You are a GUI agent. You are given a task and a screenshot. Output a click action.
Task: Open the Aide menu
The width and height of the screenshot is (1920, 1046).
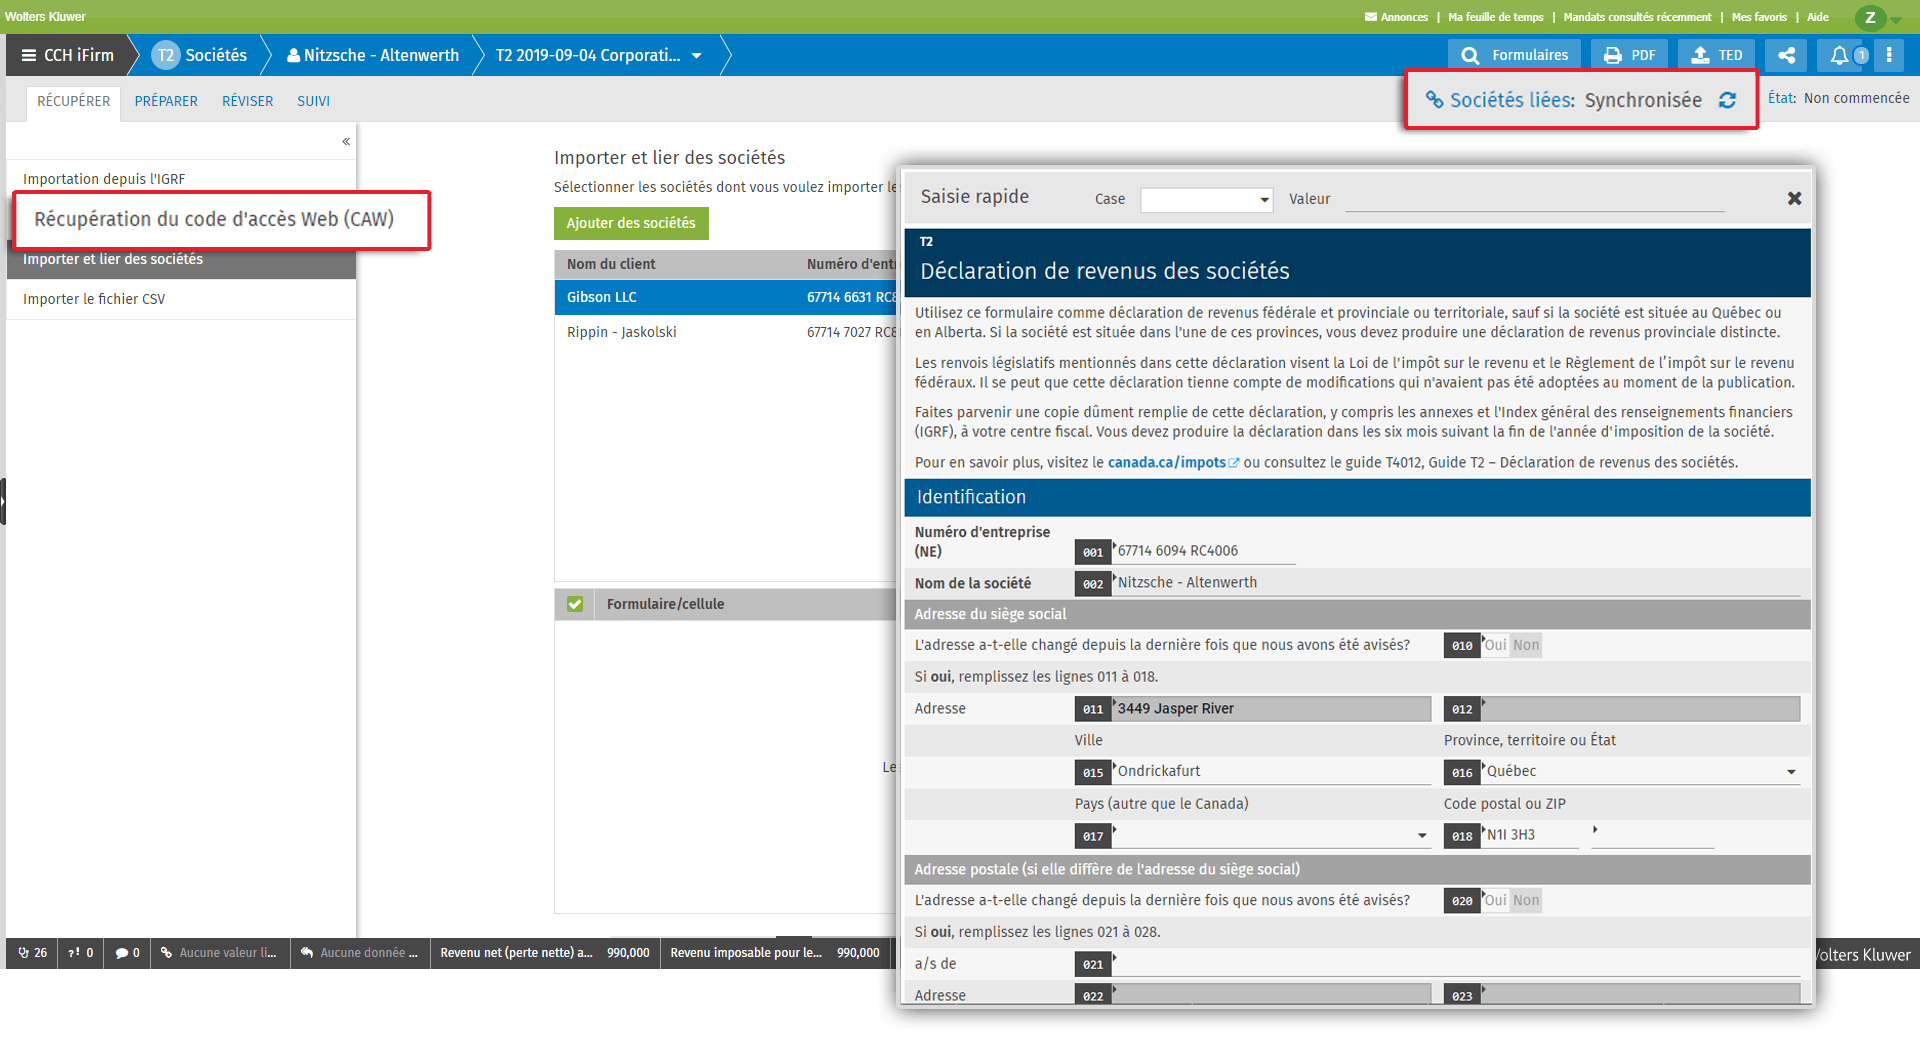(1818, 17)
